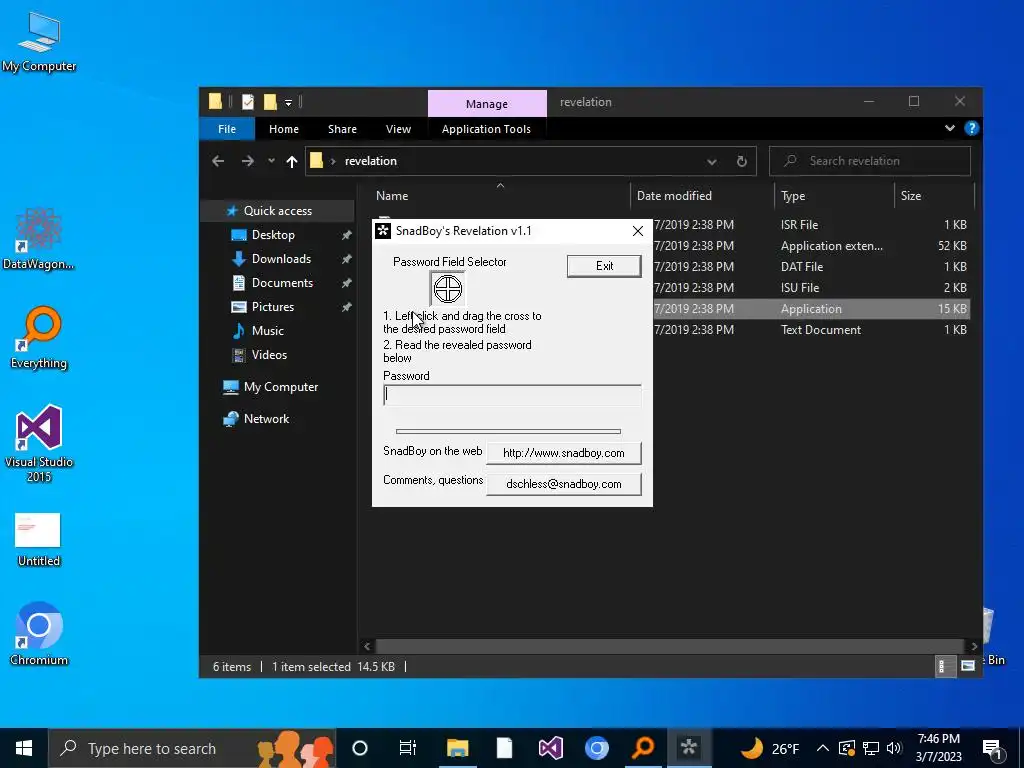This screenshot has height=768, width=1024.
Task: Open the Application Tools tab
Action: click(x=486, y=129)
